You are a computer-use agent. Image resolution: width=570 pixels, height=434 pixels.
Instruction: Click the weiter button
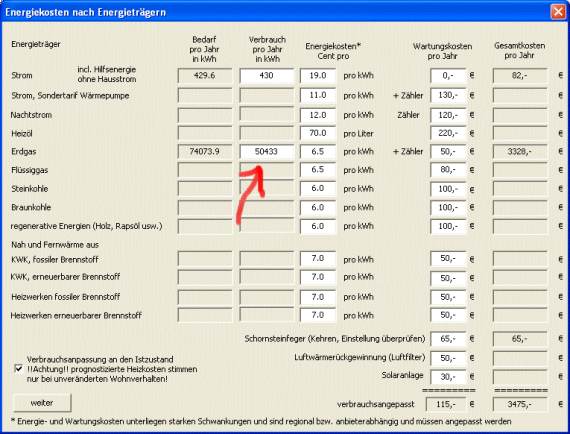point(42,403)
